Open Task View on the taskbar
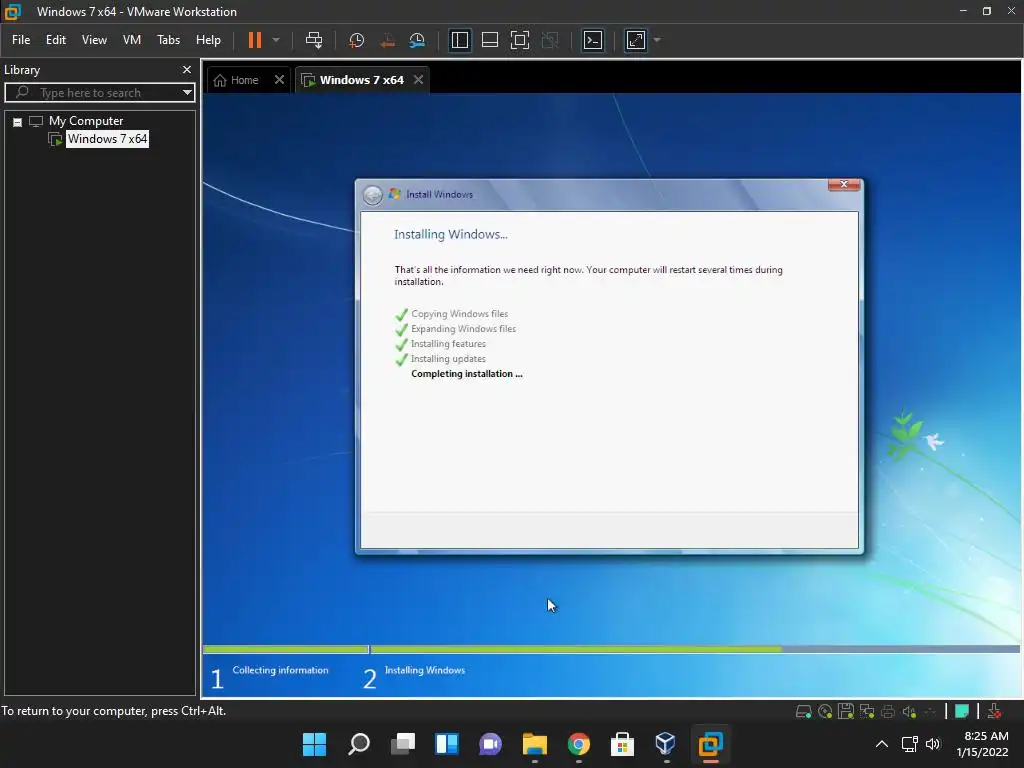Image resolution: width=1024 pixels, height=768 pixels. (x=403, y=744)
